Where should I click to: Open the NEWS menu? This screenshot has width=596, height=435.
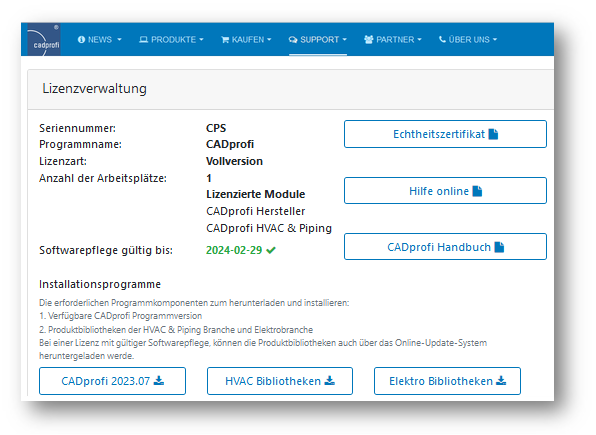pyautogui.click(x=100, y=40)
